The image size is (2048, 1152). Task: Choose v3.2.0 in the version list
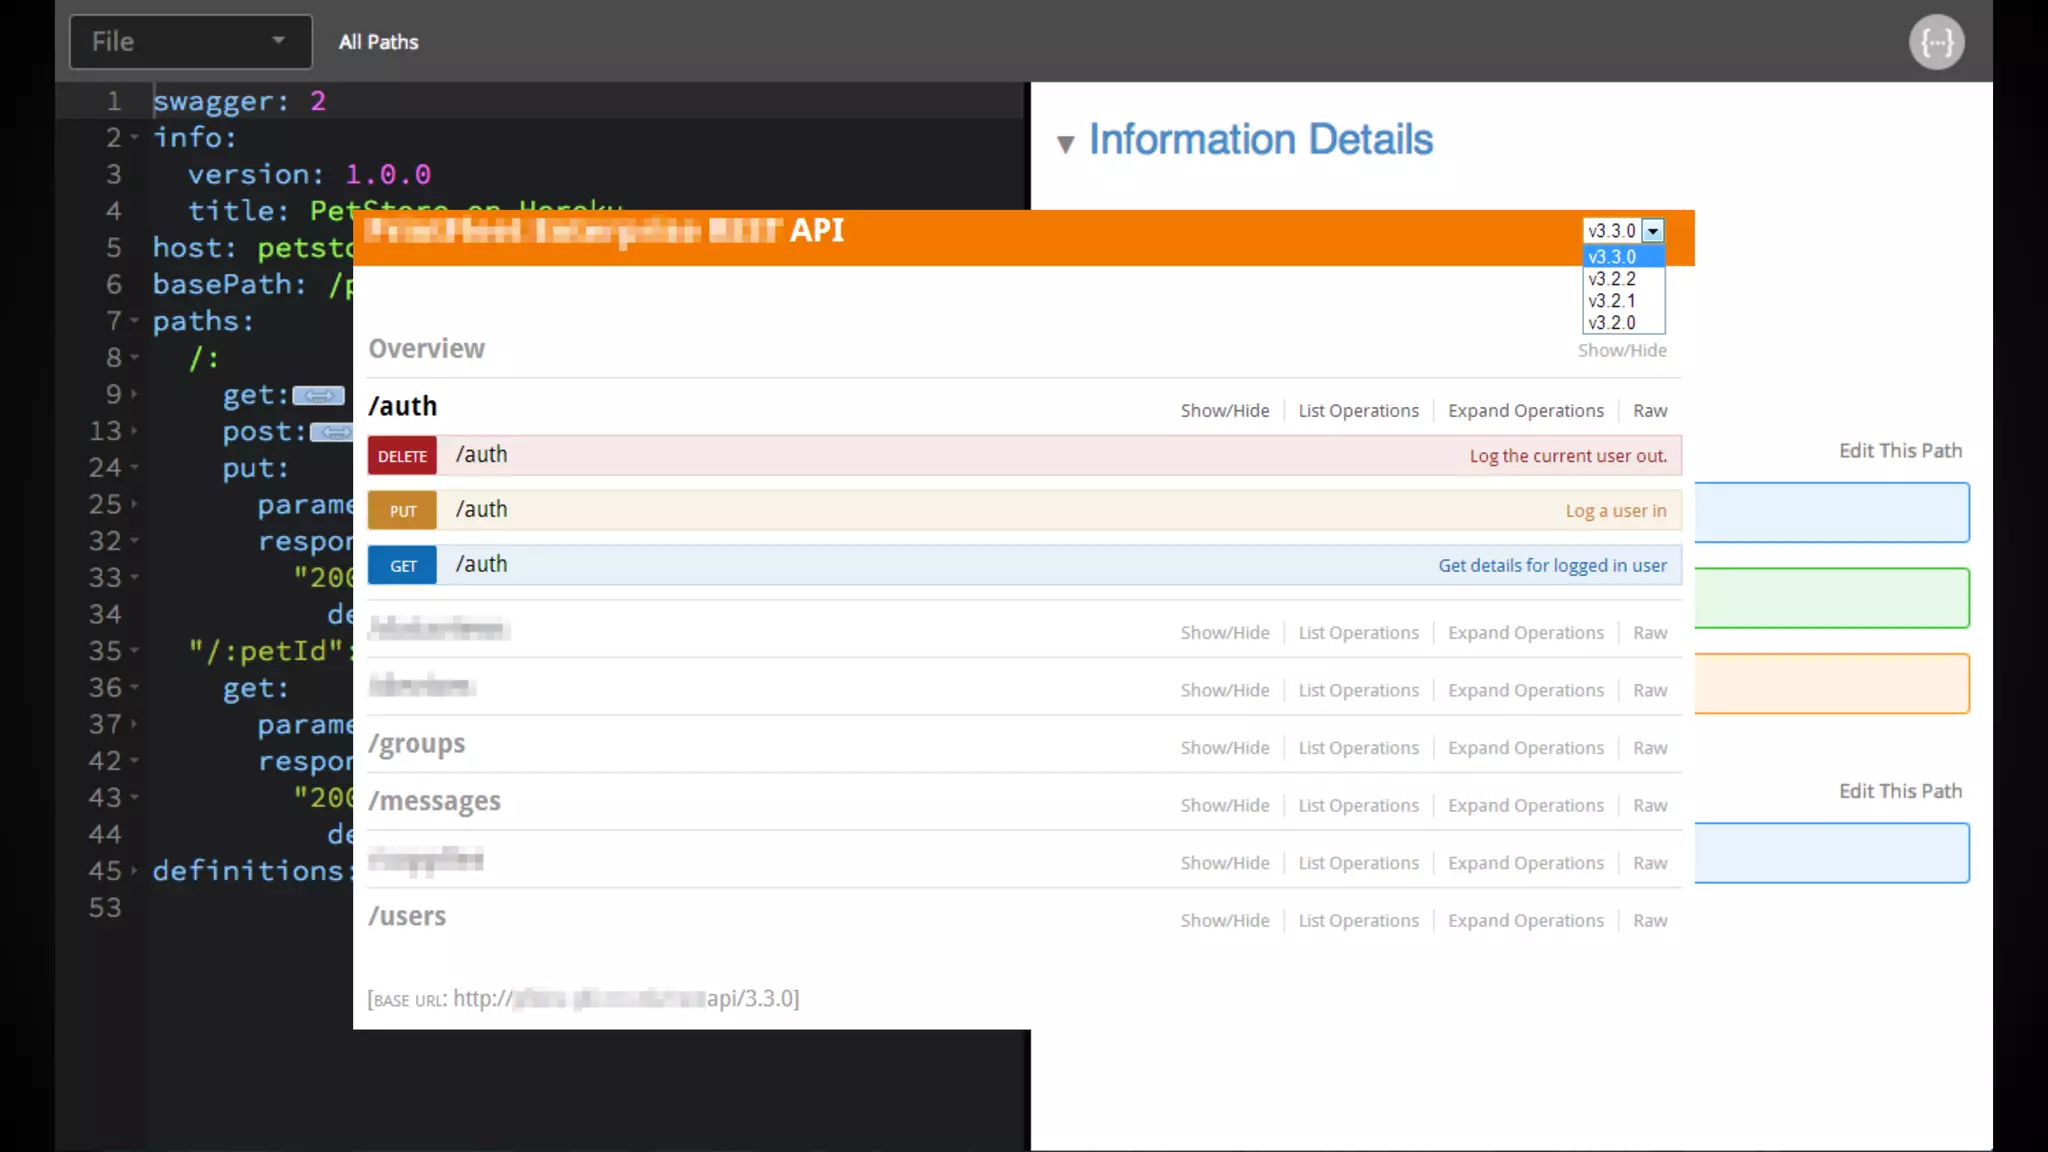coord(1612,323)
